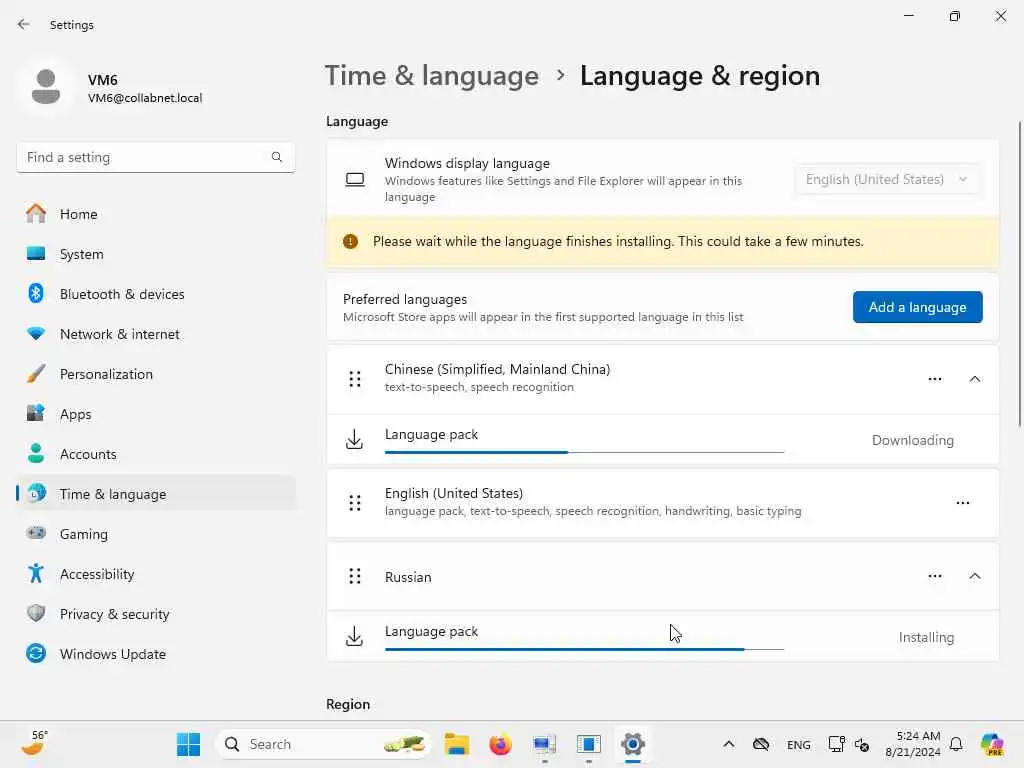Click the cloud sync-off icon in system tray
1024x768 pixels.
(761, 744)
